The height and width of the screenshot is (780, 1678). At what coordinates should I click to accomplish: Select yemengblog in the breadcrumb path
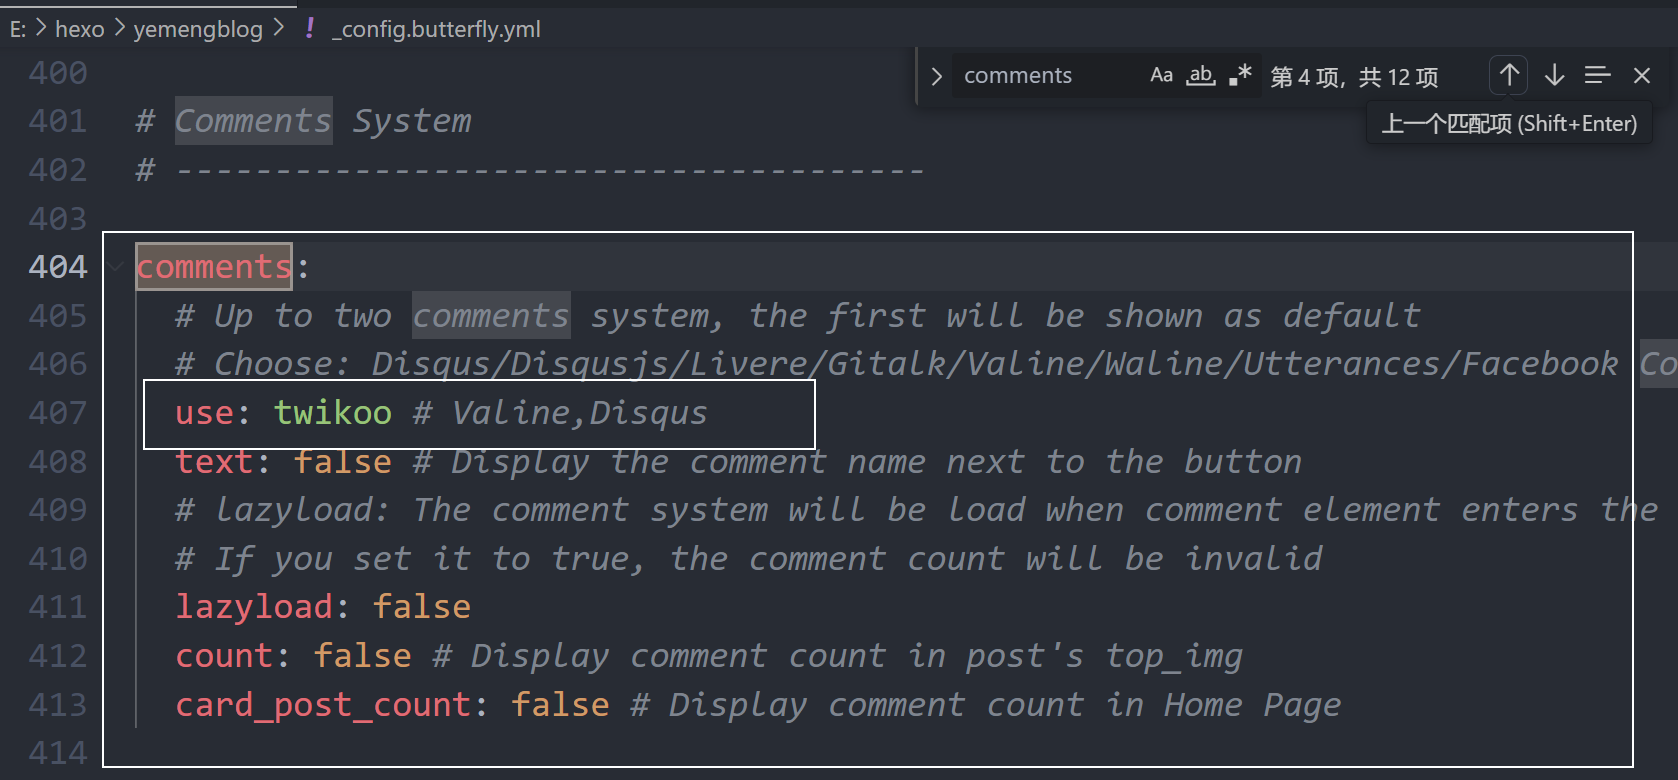click(x=198, y=29)
